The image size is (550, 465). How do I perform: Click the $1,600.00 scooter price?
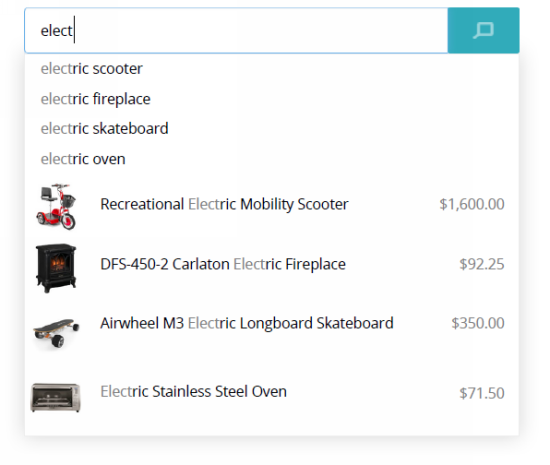[472, 204]
